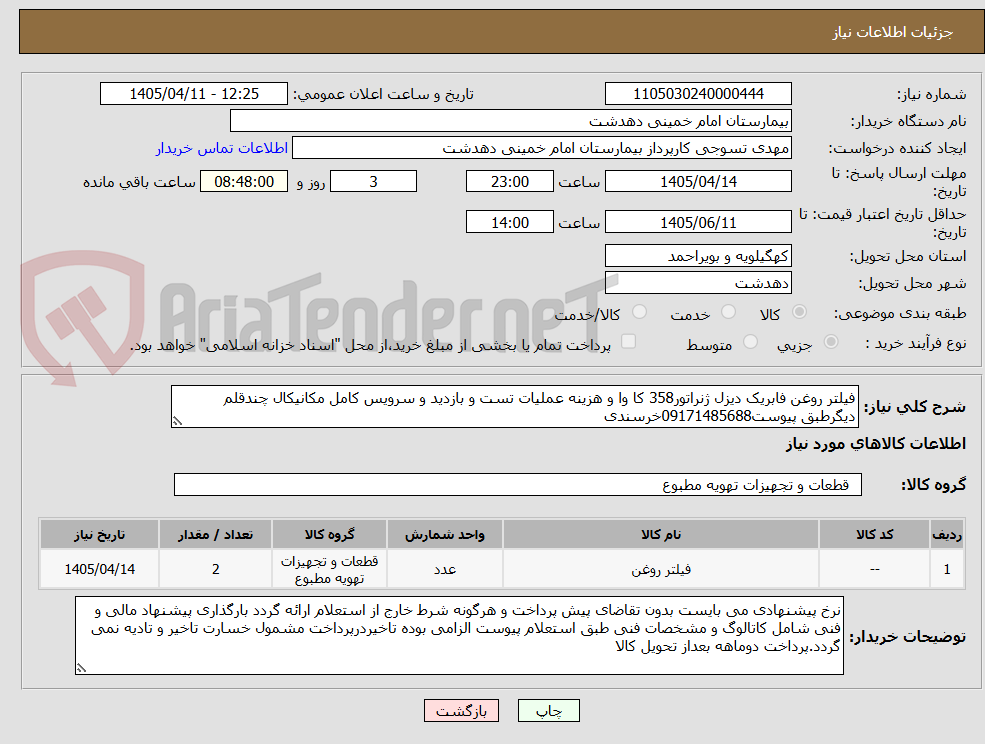Click the کد کالا column header
The image size is (985, 744).
(874, 534)
